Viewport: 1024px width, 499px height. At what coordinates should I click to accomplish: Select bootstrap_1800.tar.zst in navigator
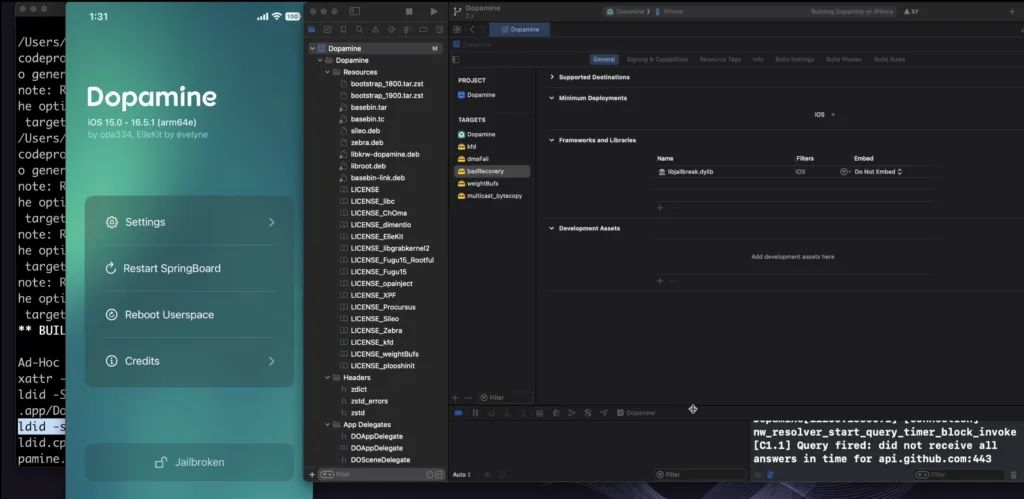click(387, 84)
